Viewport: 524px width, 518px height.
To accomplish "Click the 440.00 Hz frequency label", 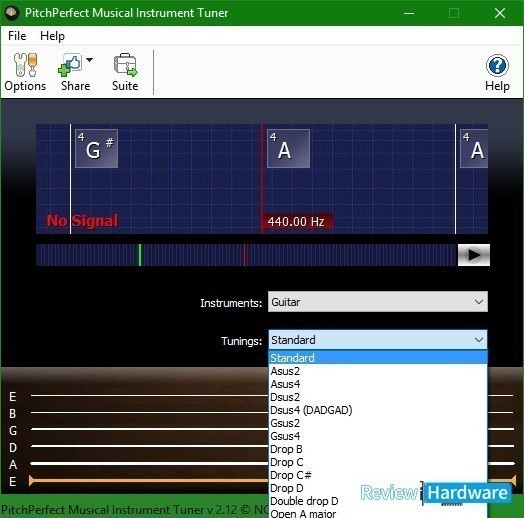I will tap(297, 222).
